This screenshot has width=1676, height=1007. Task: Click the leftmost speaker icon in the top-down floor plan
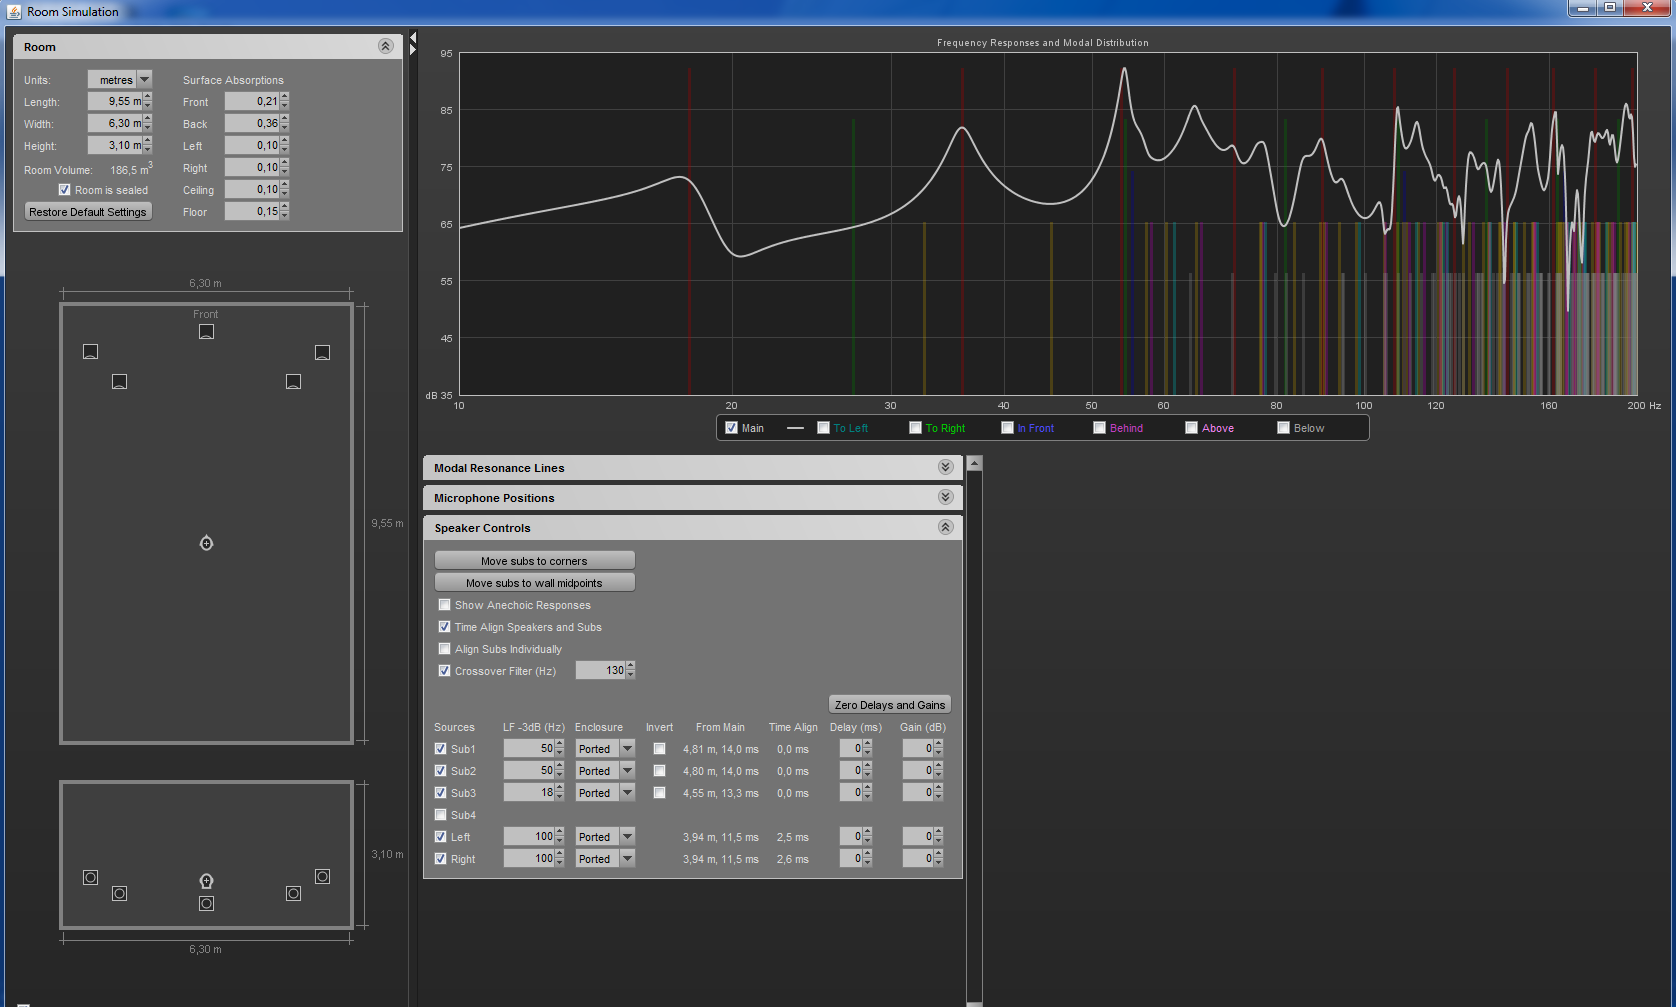pos(90,352)
